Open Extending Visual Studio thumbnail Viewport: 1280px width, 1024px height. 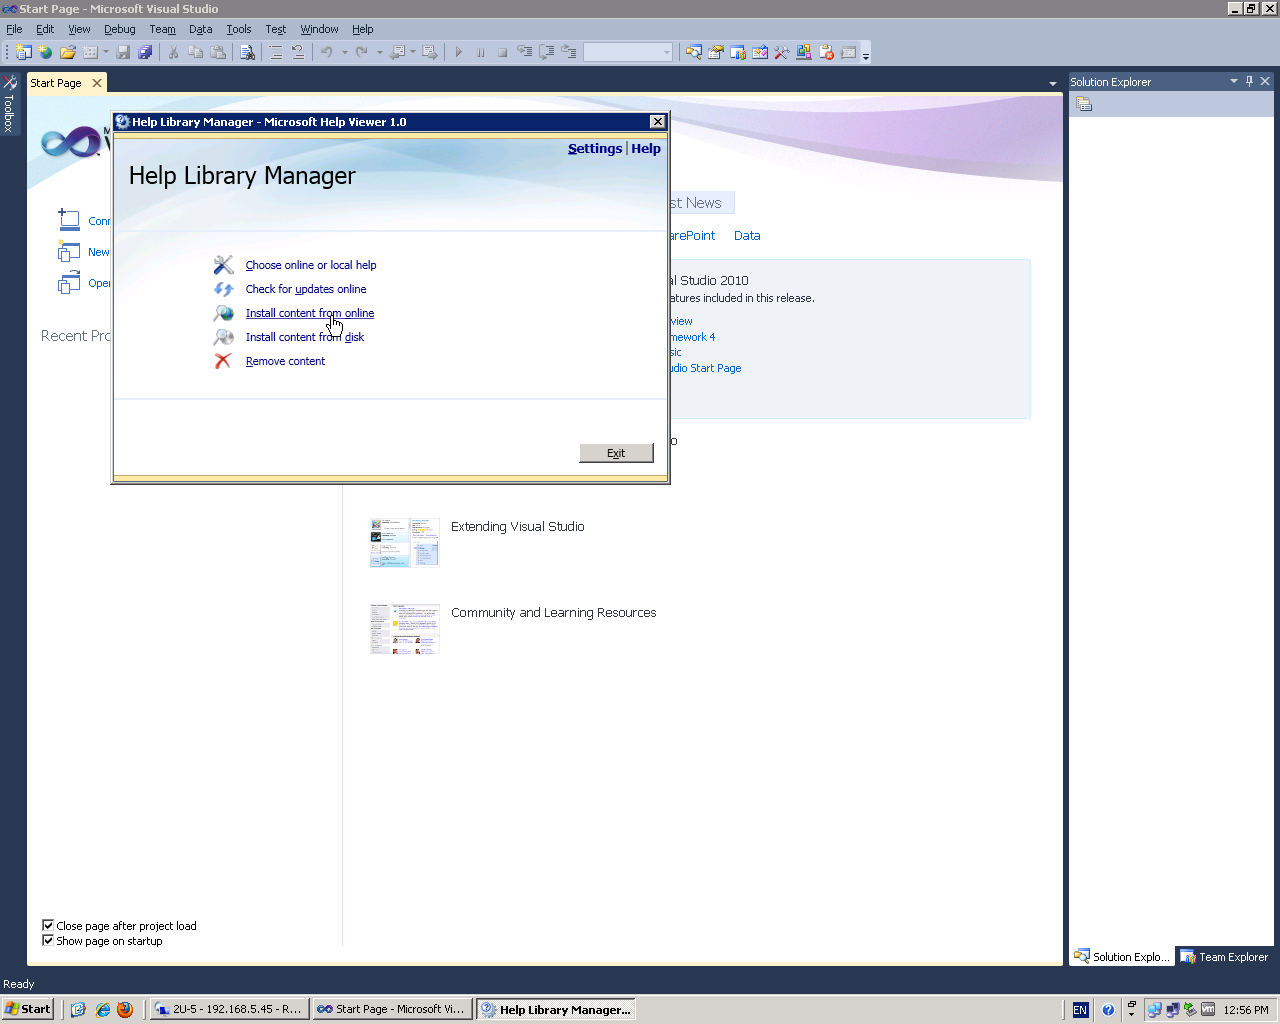[405, 542]
